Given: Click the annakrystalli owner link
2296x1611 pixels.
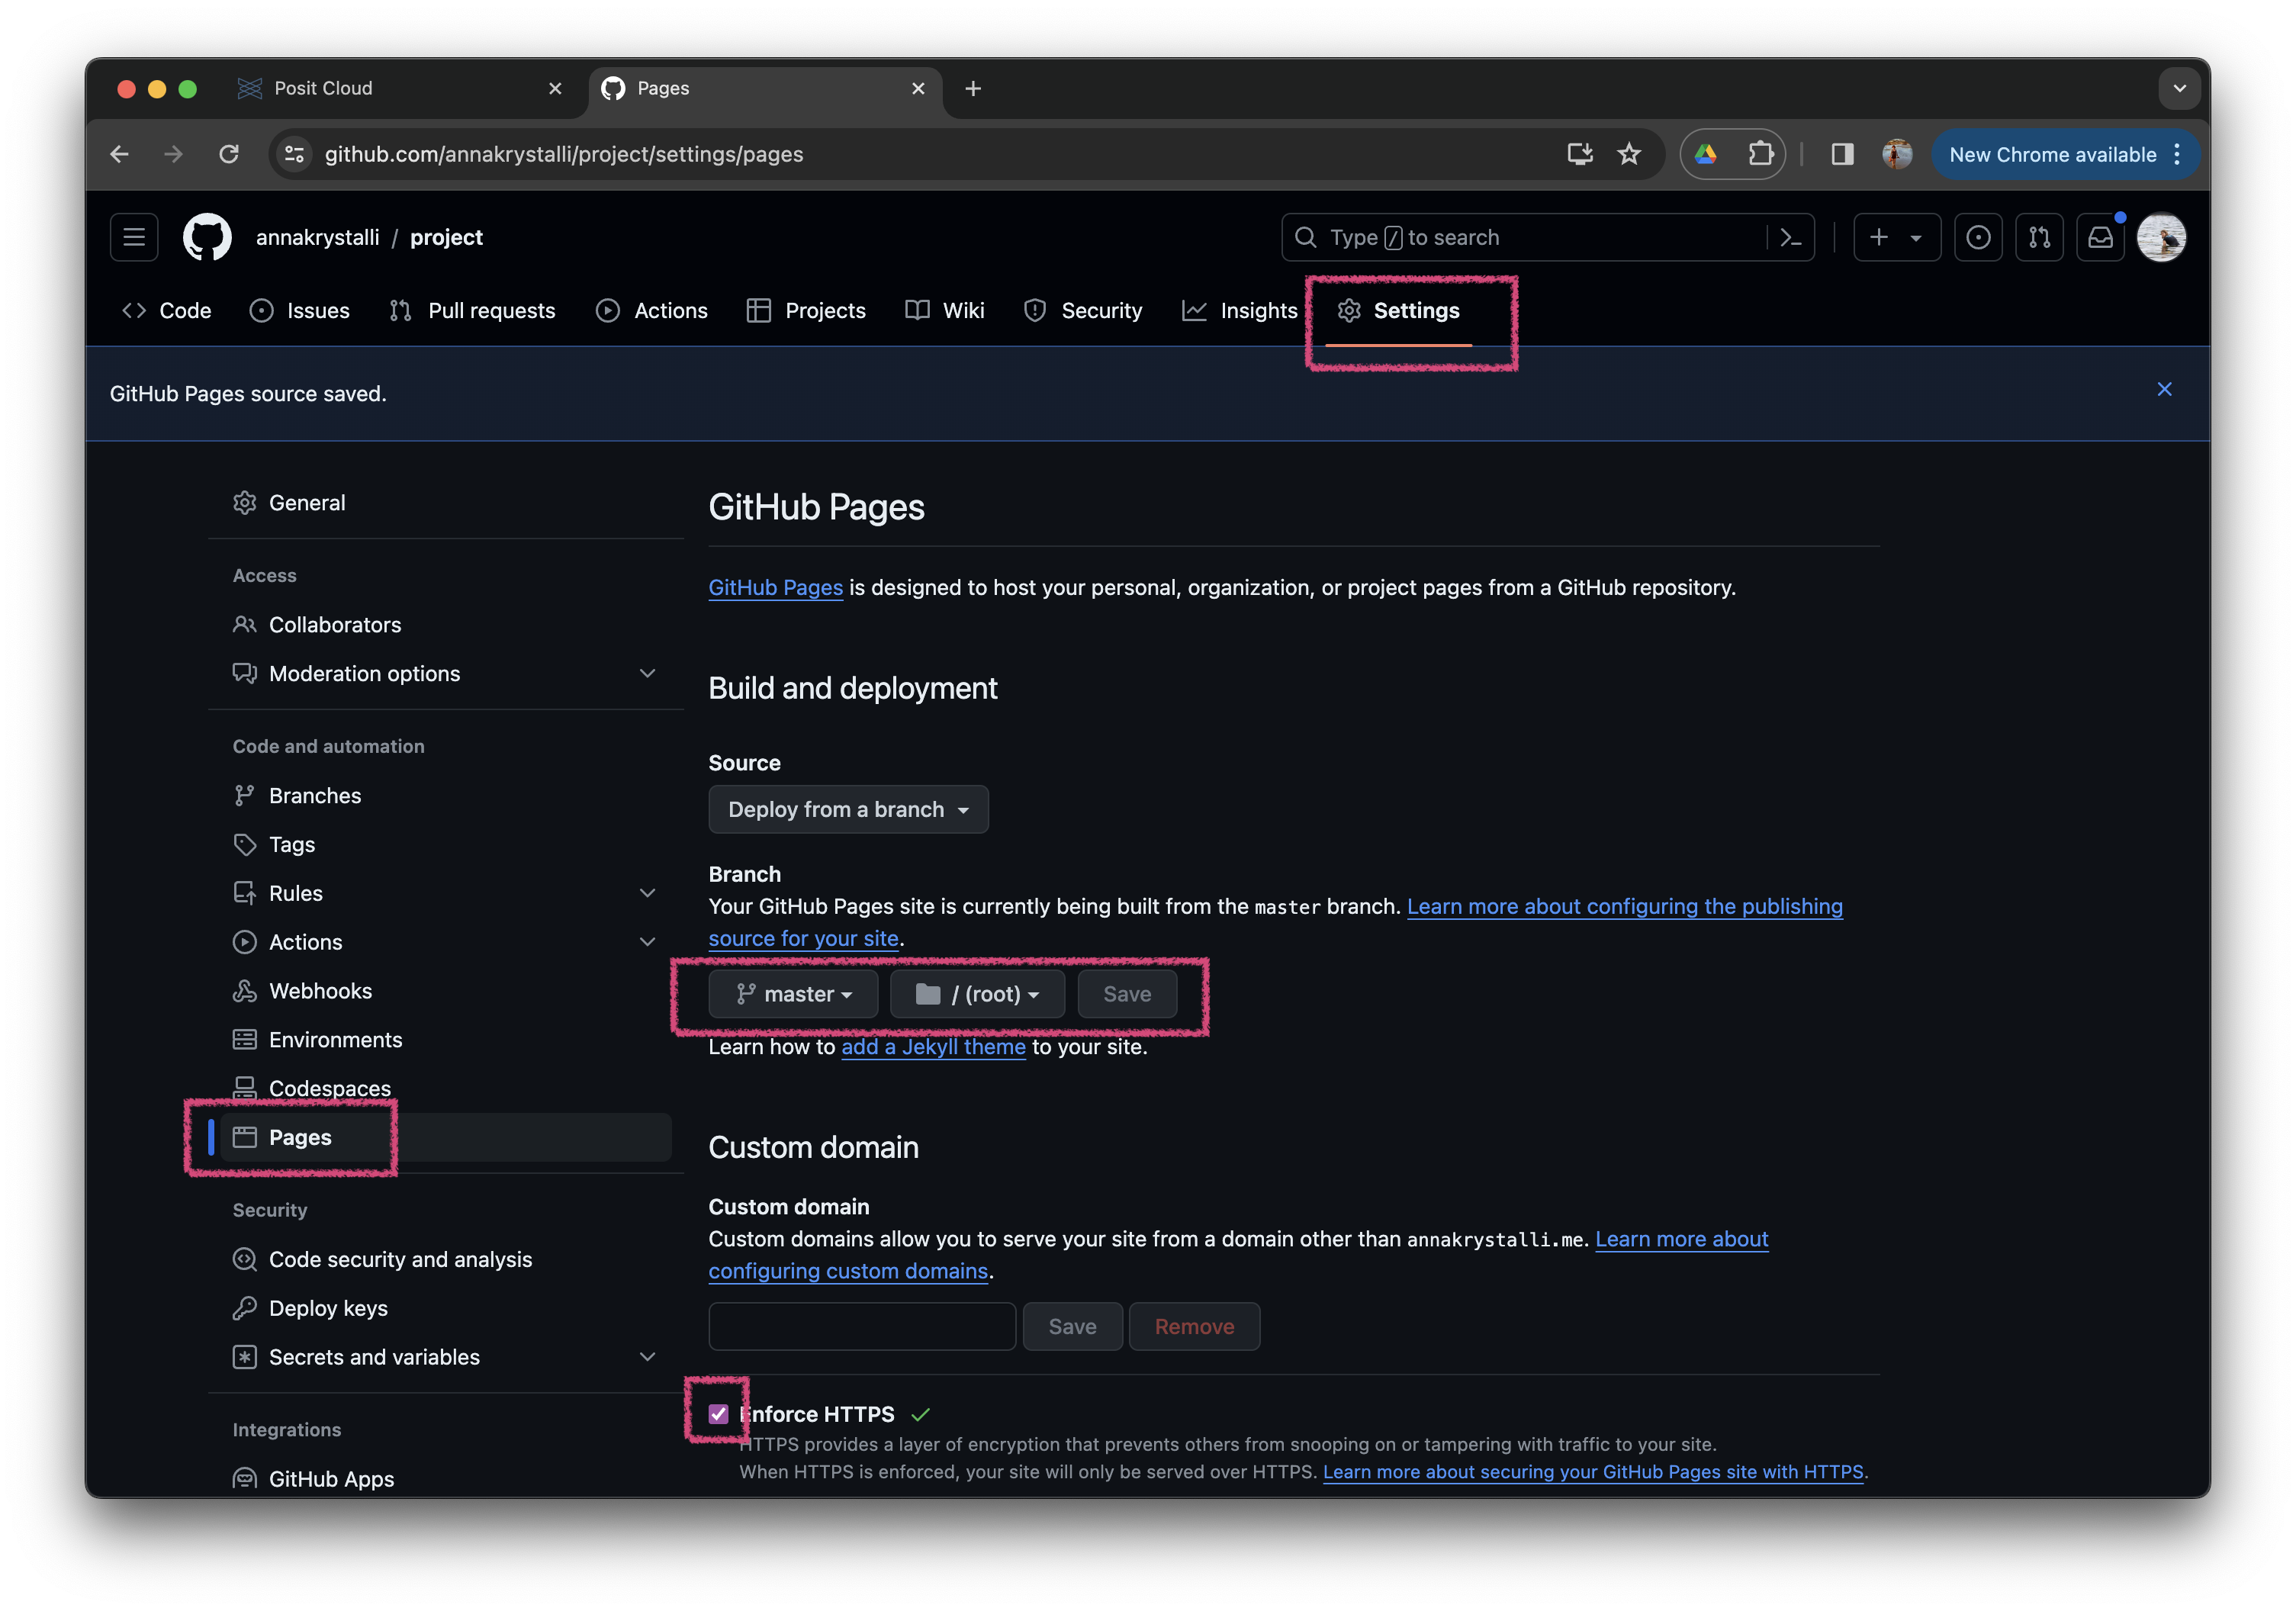Looking at the screenshot, I should coord(318,237).
